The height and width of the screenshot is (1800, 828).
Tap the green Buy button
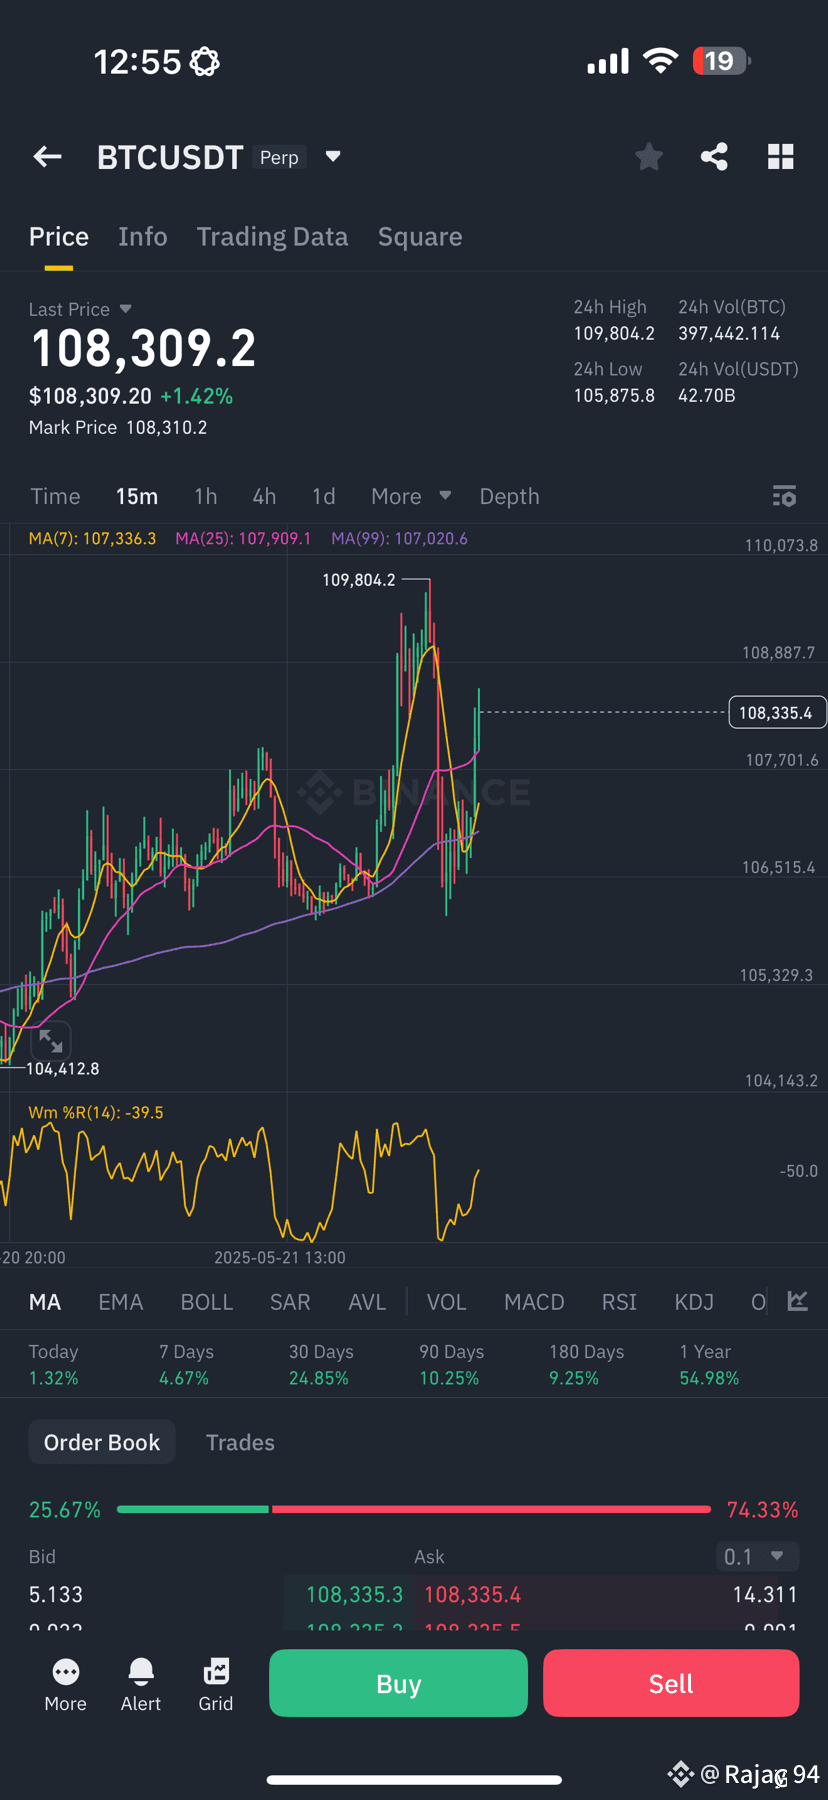[398, 1683]
